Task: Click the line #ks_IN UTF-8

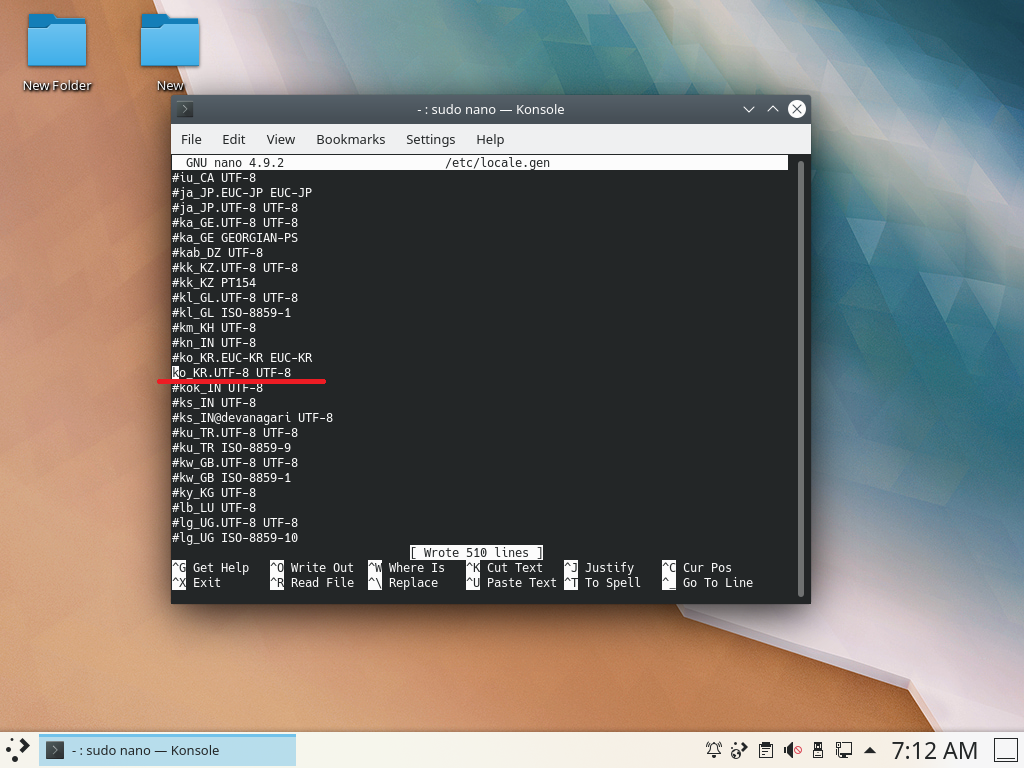Action: (214, 403)
